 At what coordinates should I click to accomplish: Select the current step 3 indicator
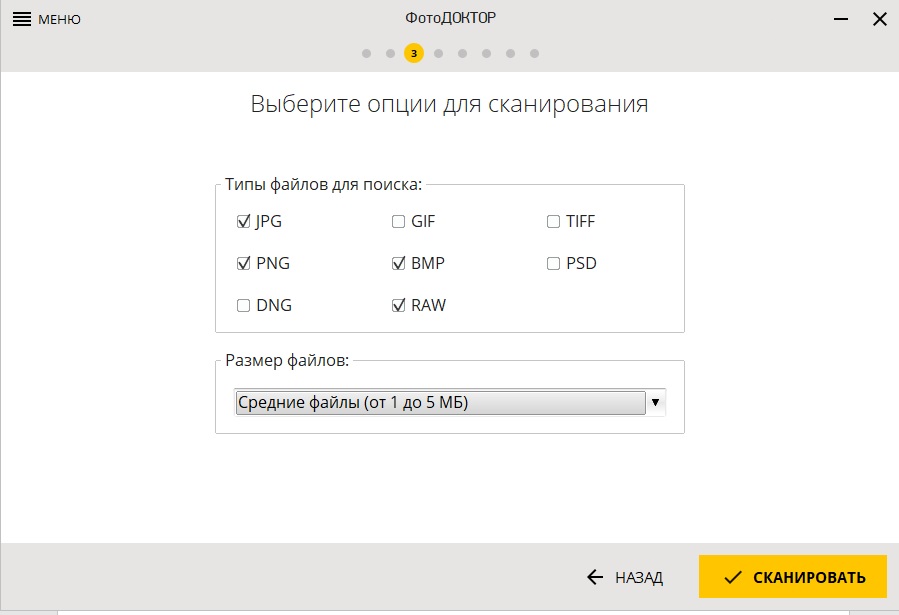click(414, 53)
